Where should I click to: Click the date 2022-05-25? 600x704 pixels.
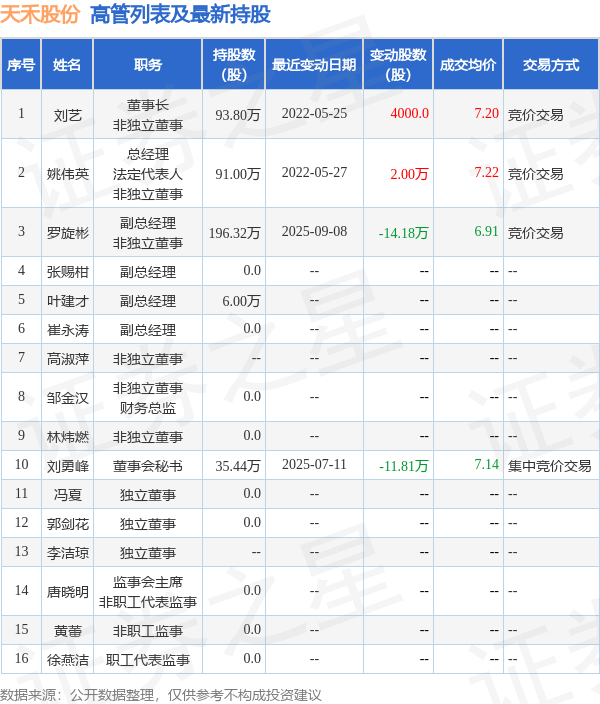tap(314, 114)
